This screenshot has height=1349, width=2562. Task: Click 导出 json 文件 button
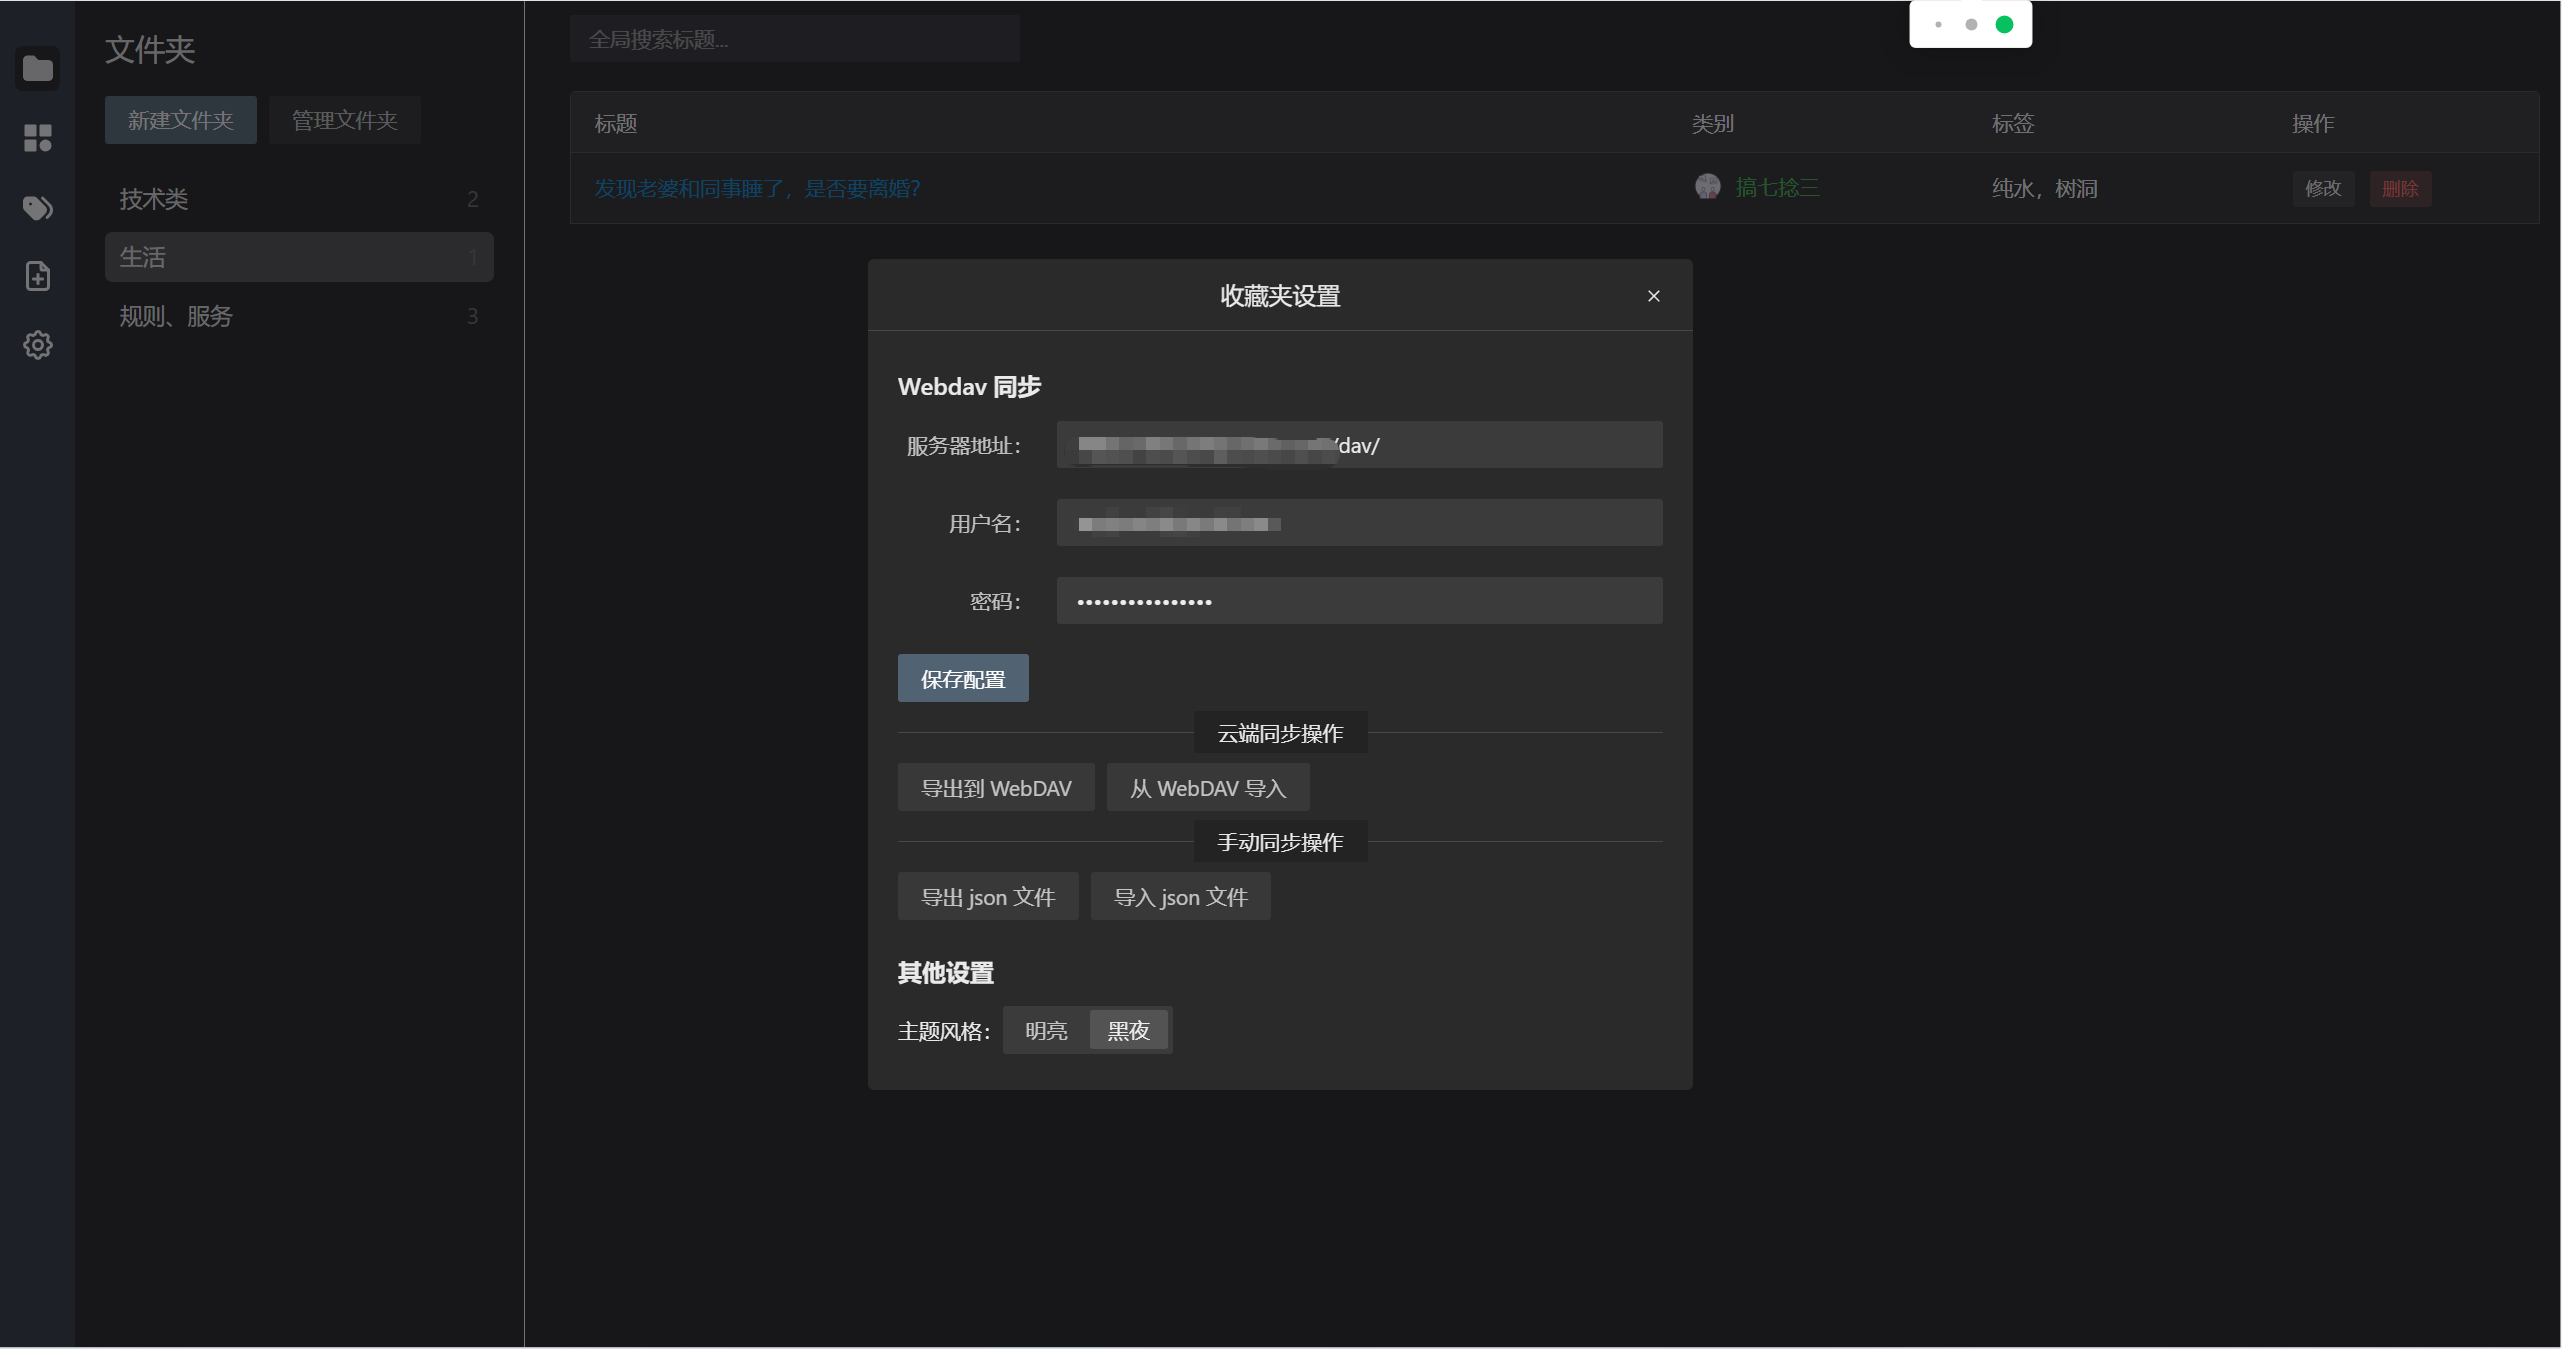(988, 897)
